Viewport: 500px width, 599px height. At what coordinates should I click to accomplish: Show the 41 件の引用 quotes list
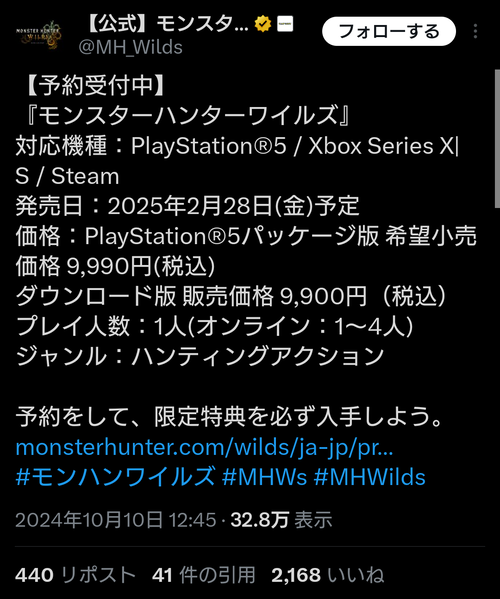(x=204, y=575)
